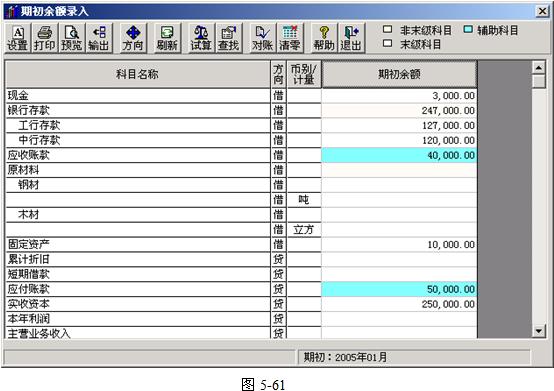
Task: Click the 清零 clear icon
Action: point(290,38)
